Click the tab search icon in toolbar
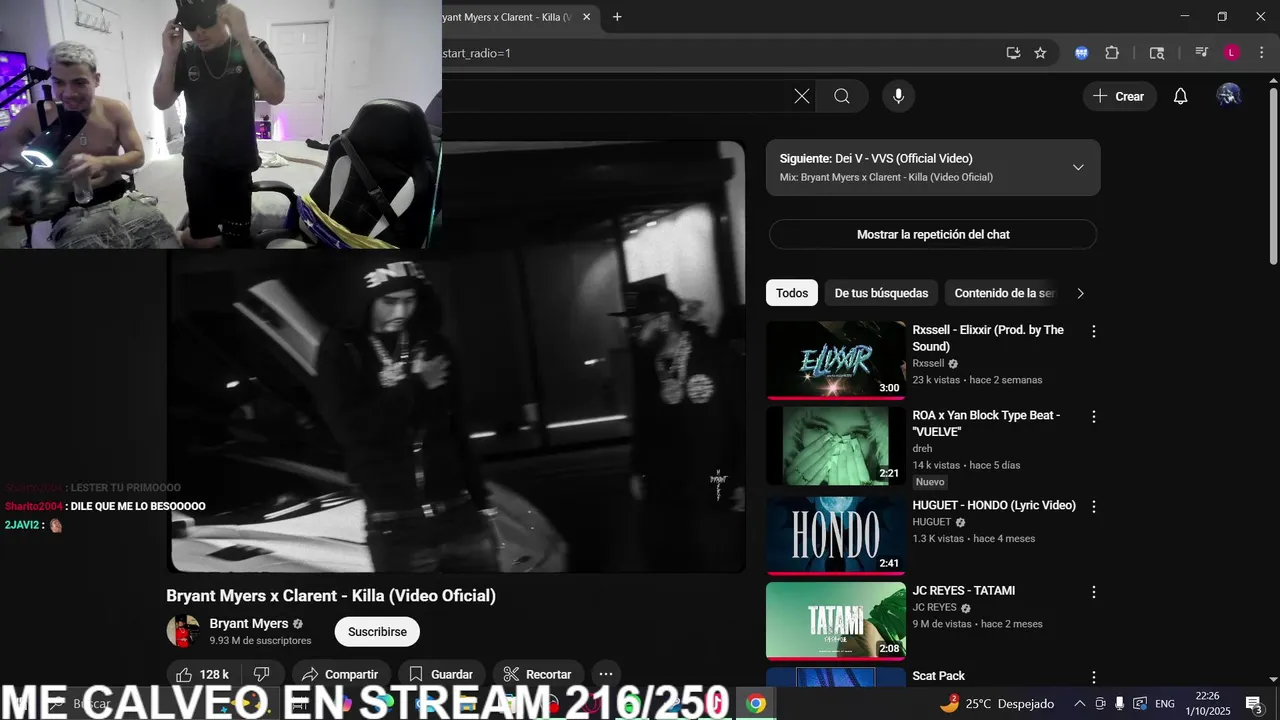The width and height of the screenshot is (1280, 720). [x=1157, y=53]
